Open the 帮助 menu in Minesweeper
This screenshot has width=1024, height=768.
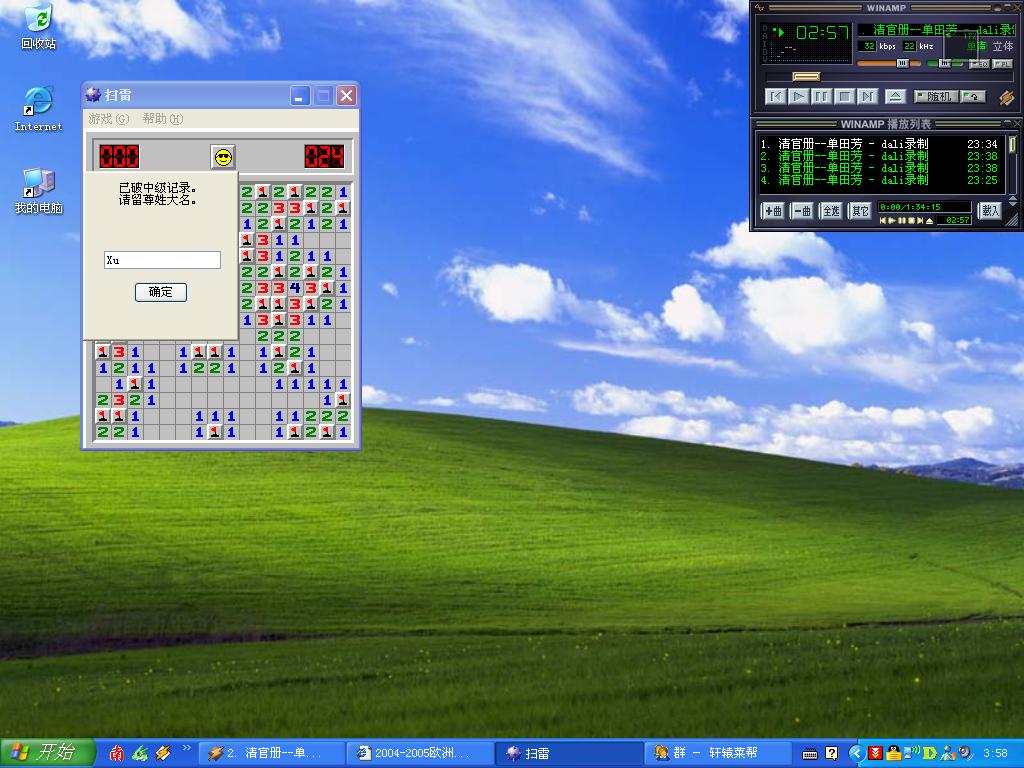click(162, 119)
